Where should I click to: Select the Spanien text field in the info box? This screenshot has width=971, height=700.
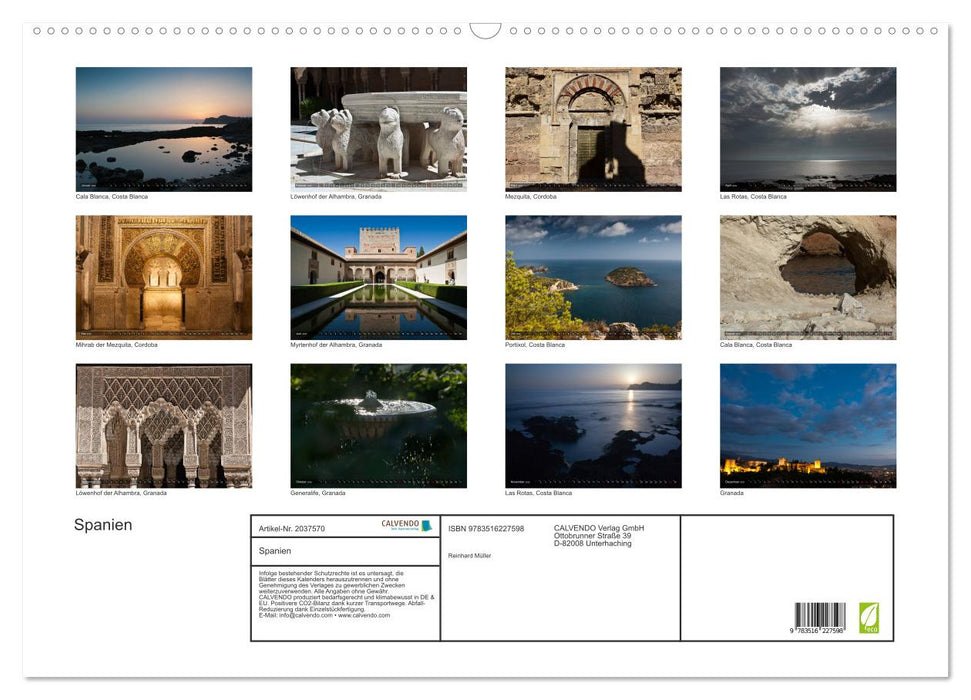tap(274, 551)
